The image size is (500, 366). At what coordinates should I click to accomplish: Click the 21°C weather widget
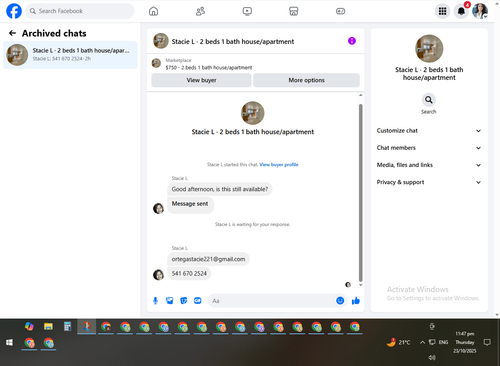pos(398,342)
